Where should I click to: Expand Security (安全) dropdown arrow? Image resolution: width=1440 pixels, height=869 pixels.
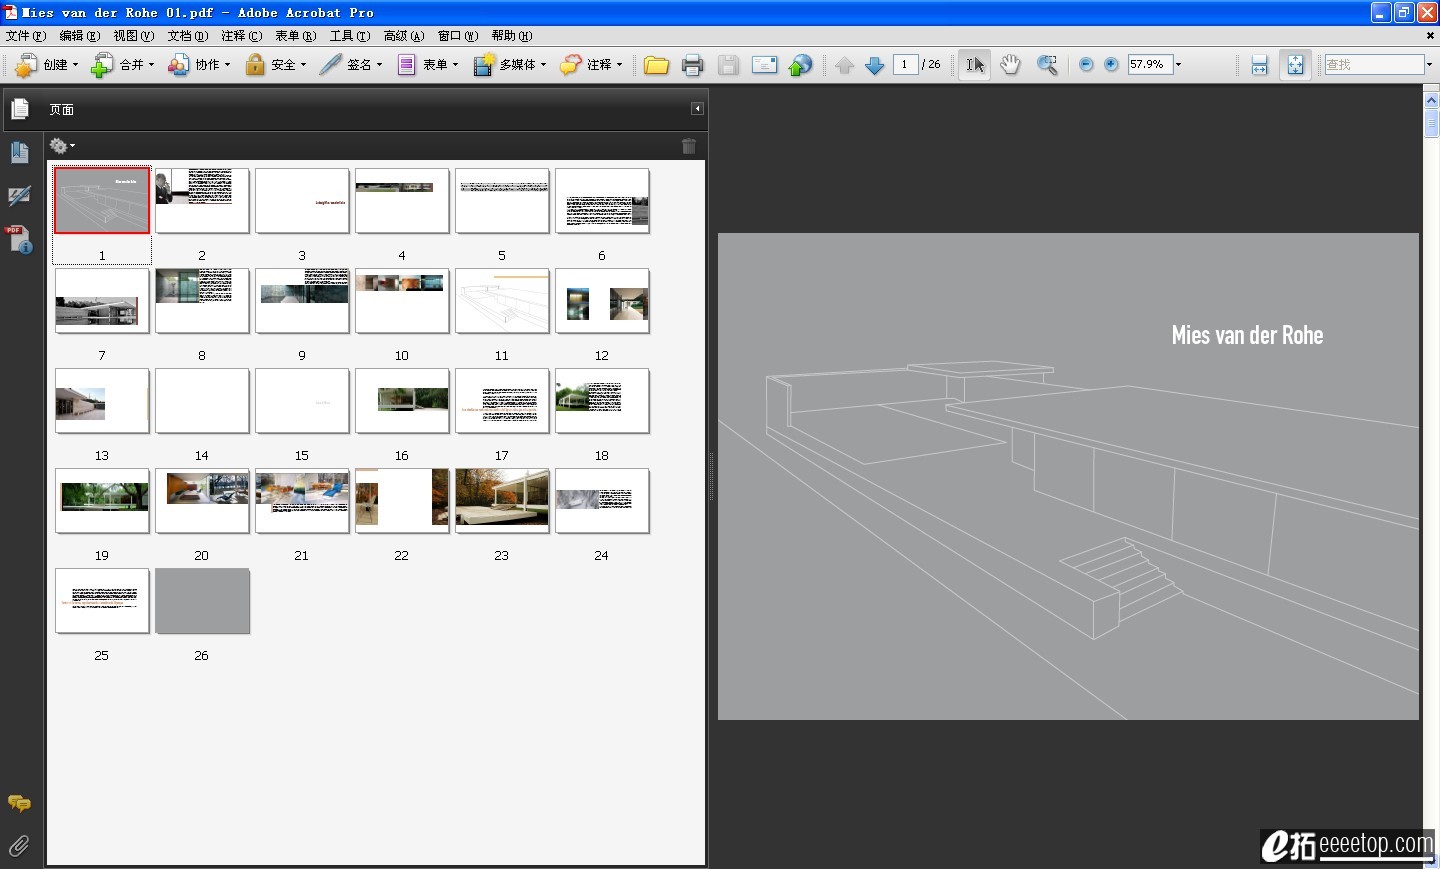coord(303,65)
